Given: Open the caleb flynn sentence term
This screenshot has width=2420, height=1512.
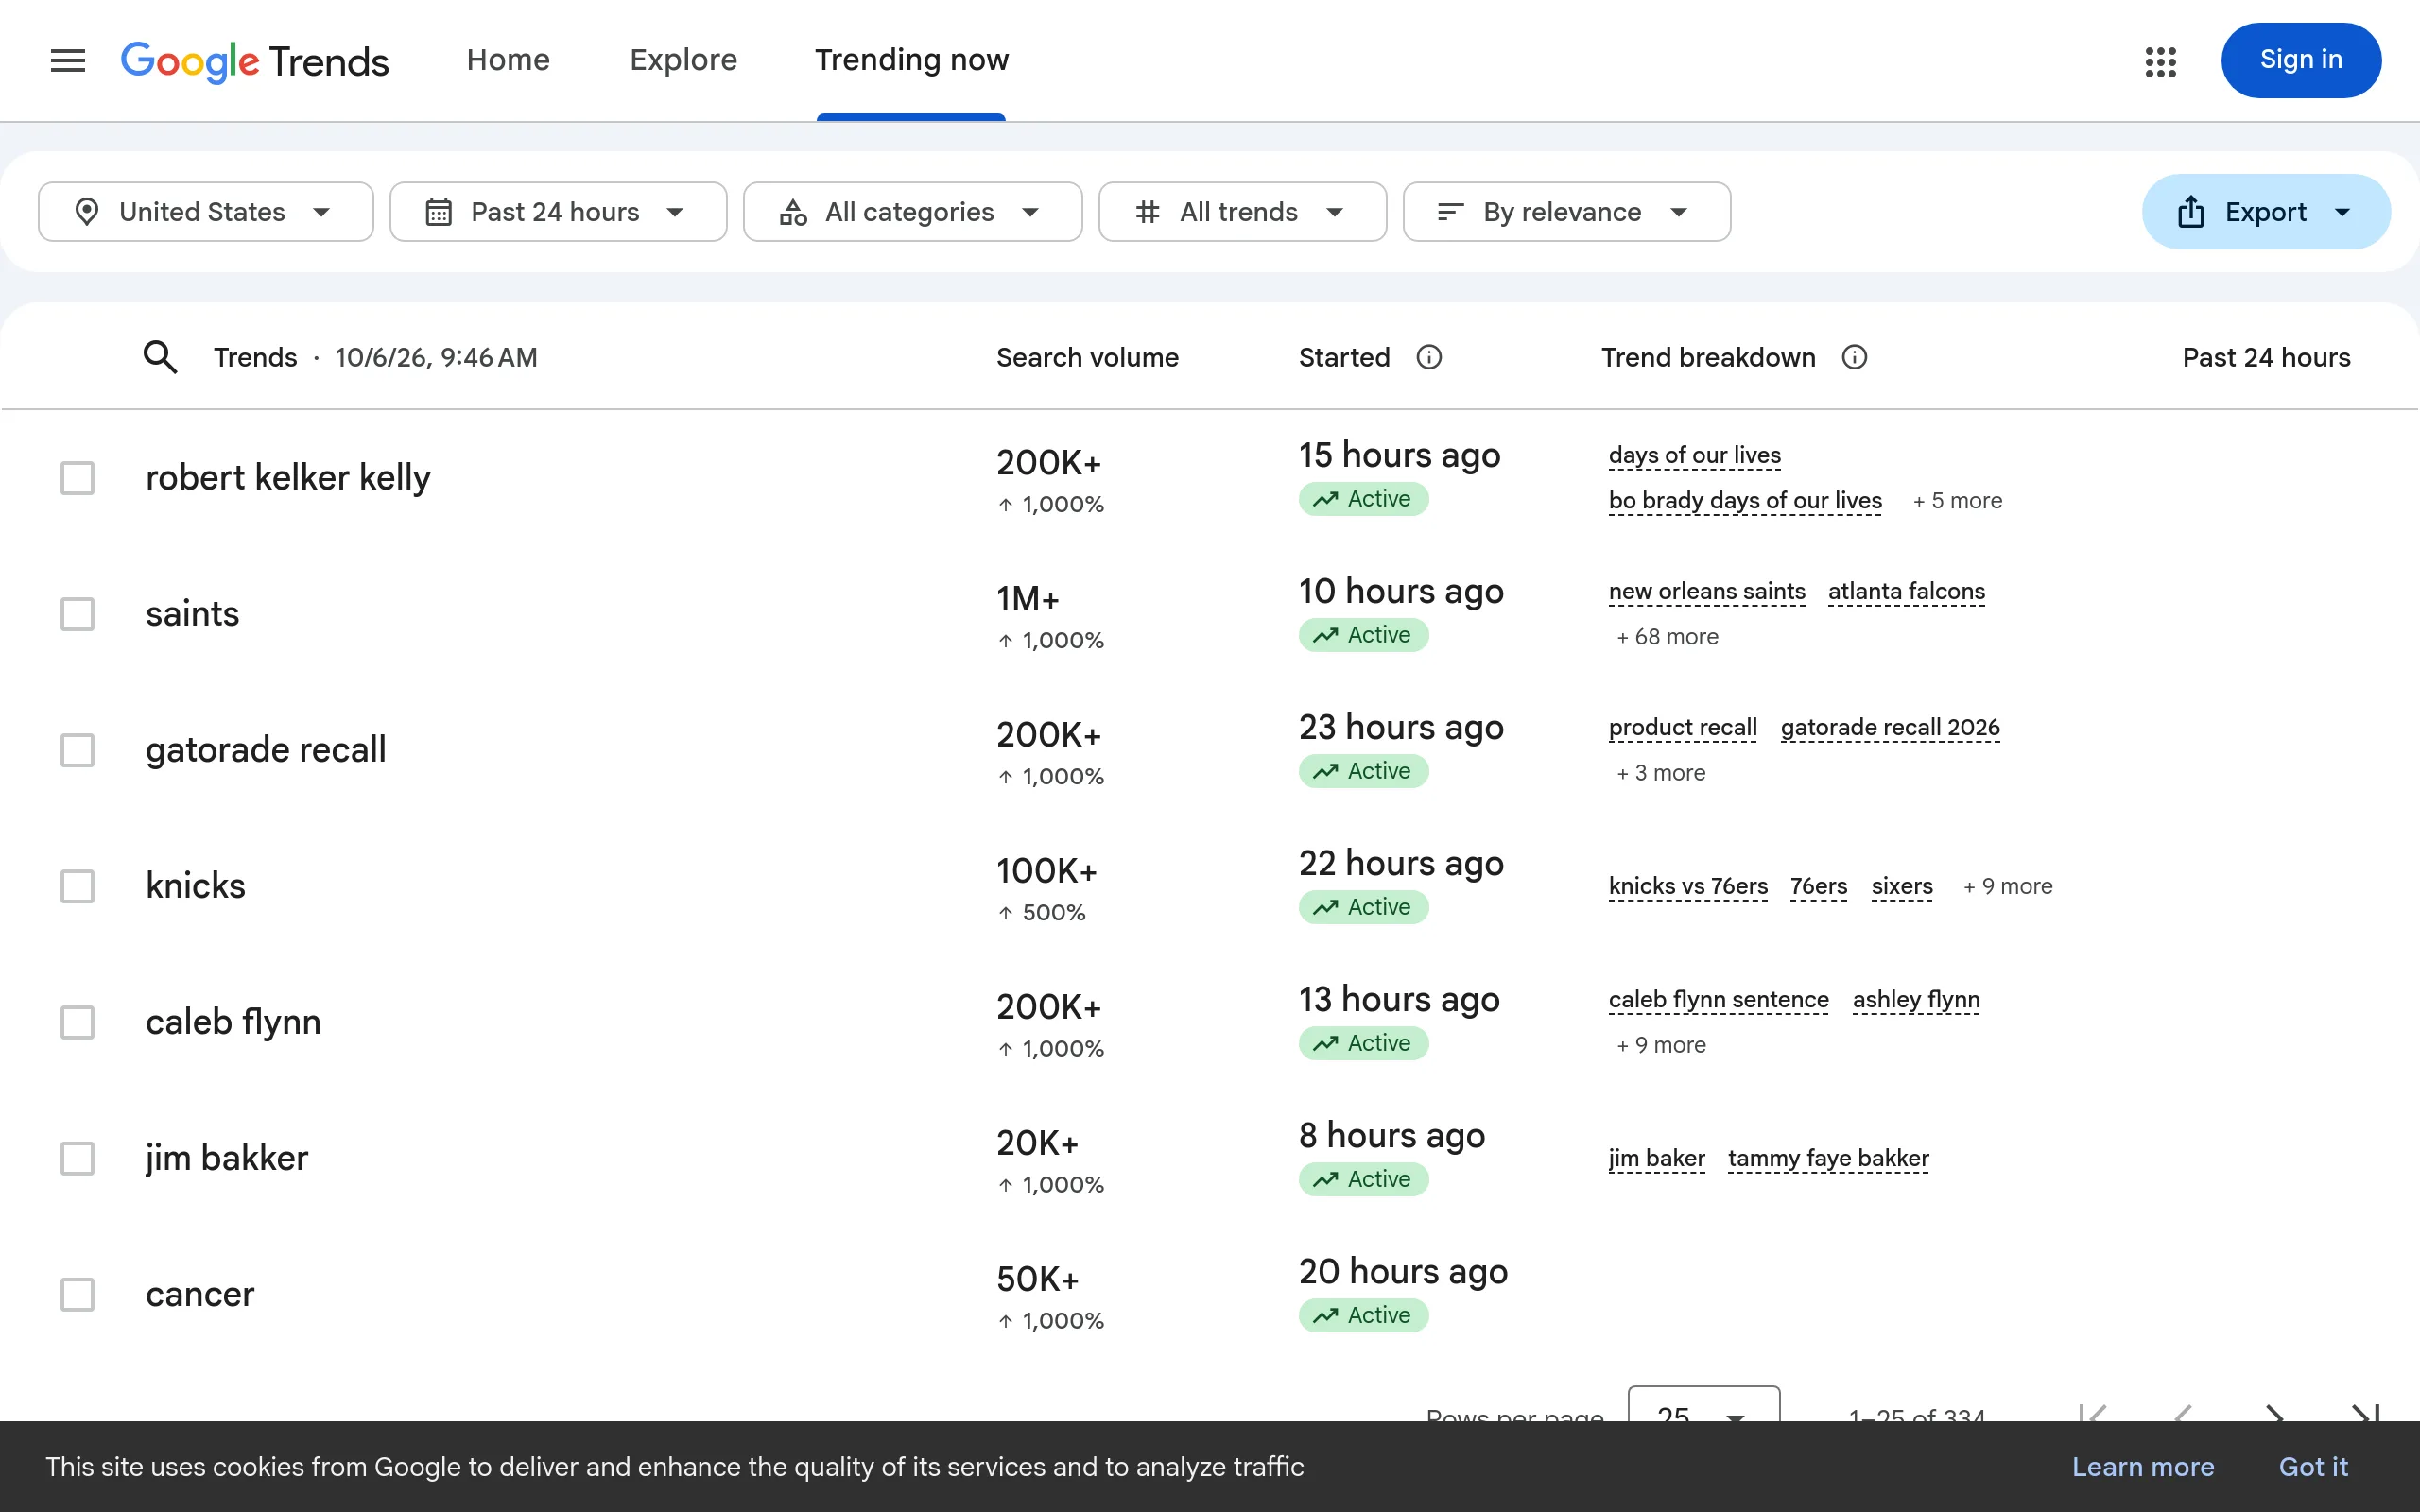Looking at the screenshot, I should click(x=1719, y=999).
